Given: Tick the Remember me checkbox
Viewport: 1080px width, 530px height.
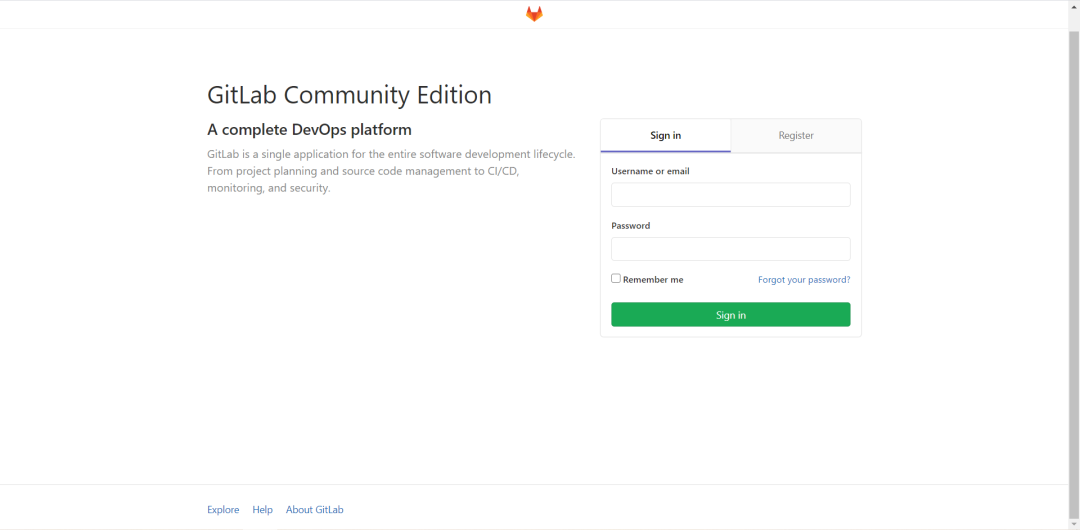Looking at the screenshot, I should click(x=616, y=278).
